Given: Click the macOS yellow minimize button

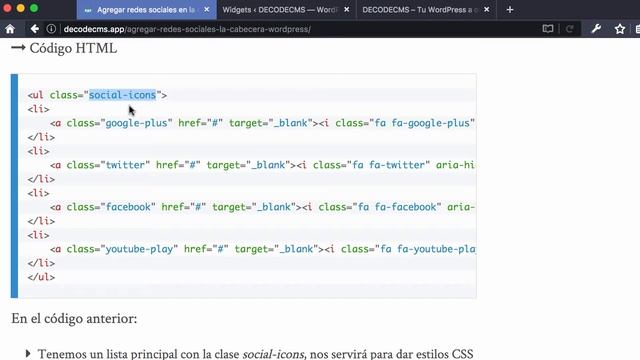Looking at the screenshot, I should (21, 8).
